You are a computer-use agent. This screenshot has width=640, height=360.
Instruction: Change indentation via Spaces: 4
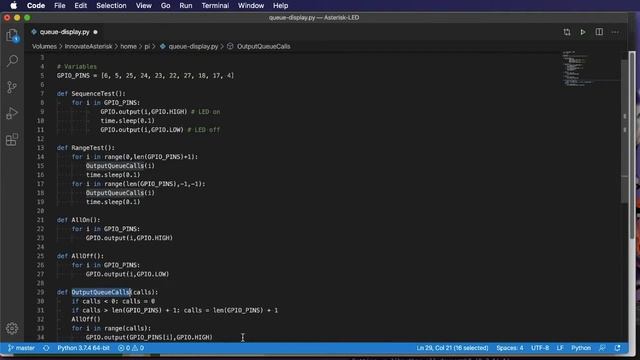(510, 348)
